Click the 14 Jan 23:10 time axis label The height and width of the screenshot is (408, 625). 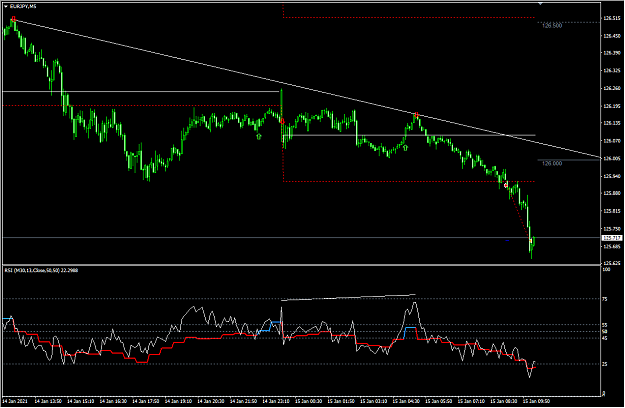pyautogui.click(x=276, y=401)
